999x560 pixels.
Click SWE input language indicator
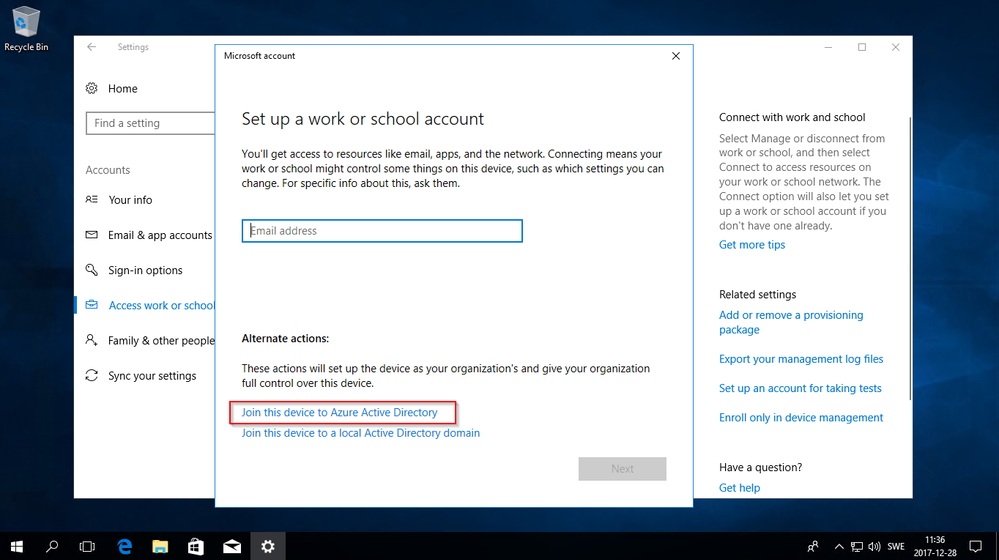(896, 546)
